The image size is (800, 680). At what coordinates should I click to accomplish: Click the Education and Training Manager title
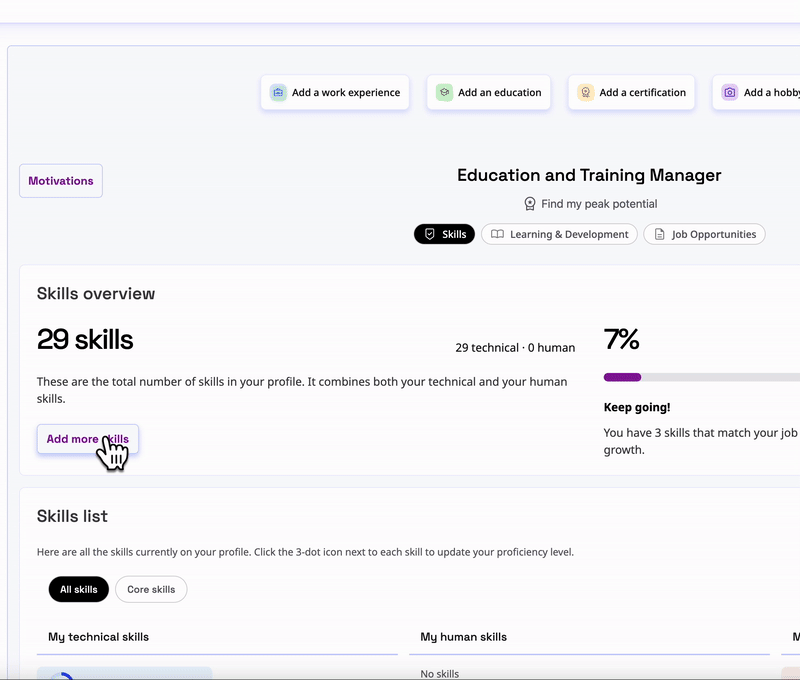point(589,175)
